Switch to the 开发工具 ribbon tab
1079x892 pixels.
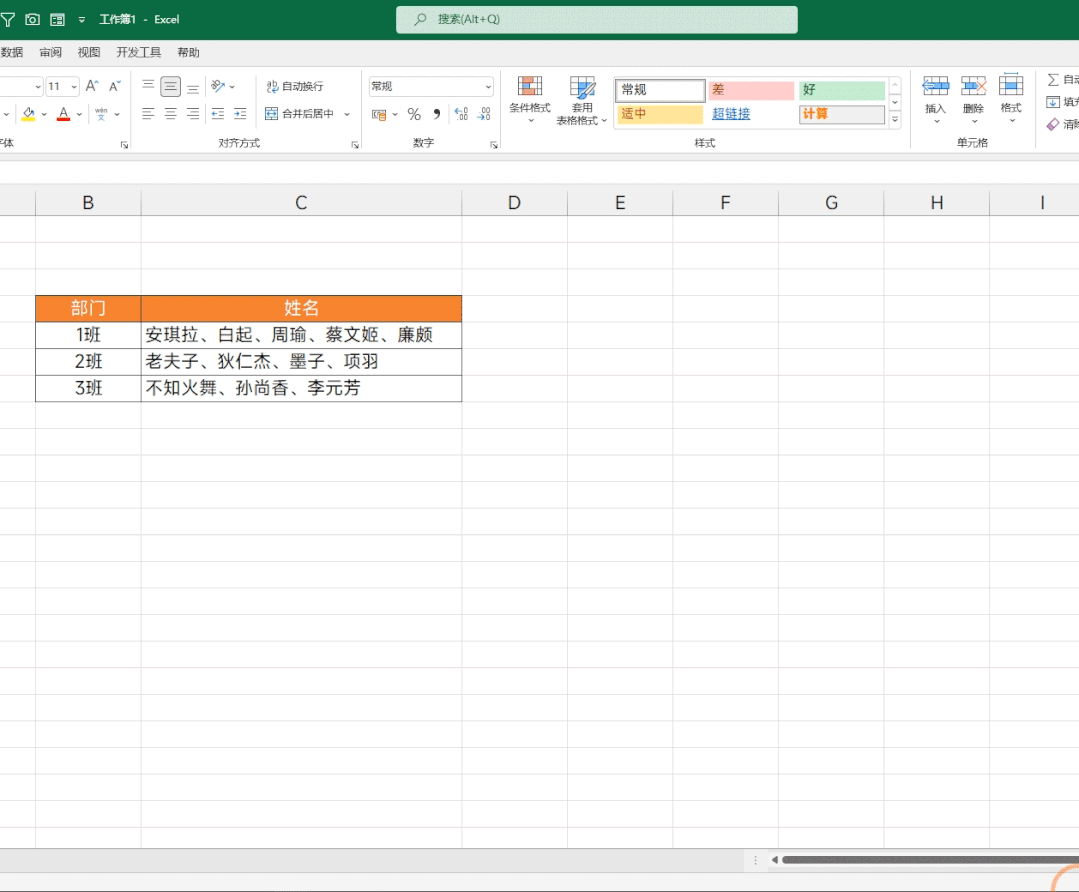(x=138, y=52)
